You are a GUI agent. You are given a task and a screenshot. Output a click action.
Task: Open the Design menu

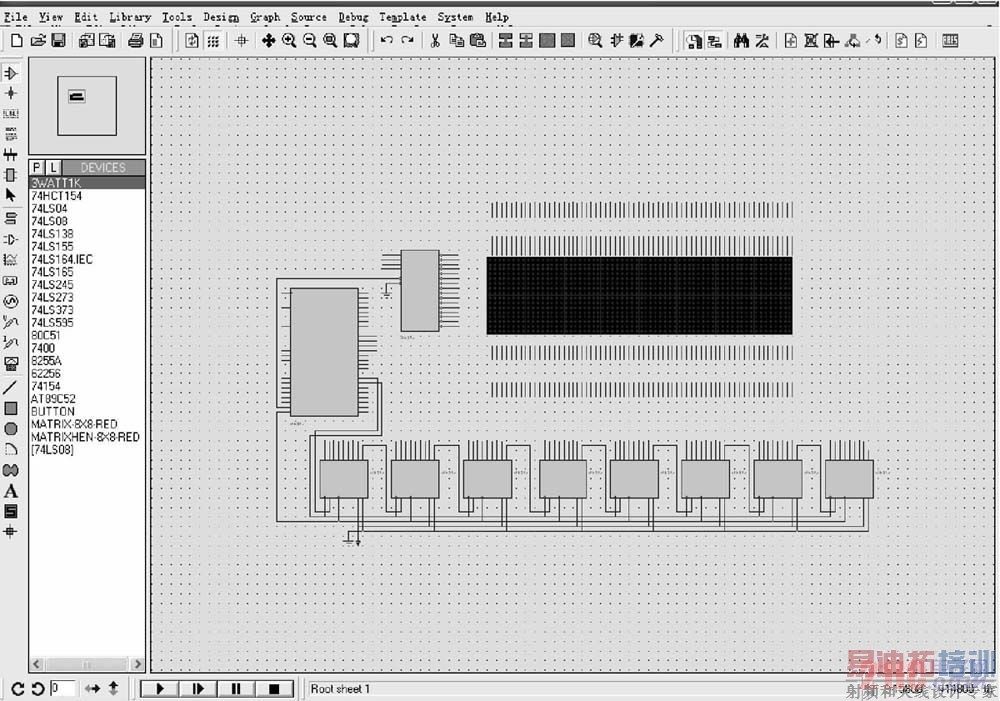221,17
